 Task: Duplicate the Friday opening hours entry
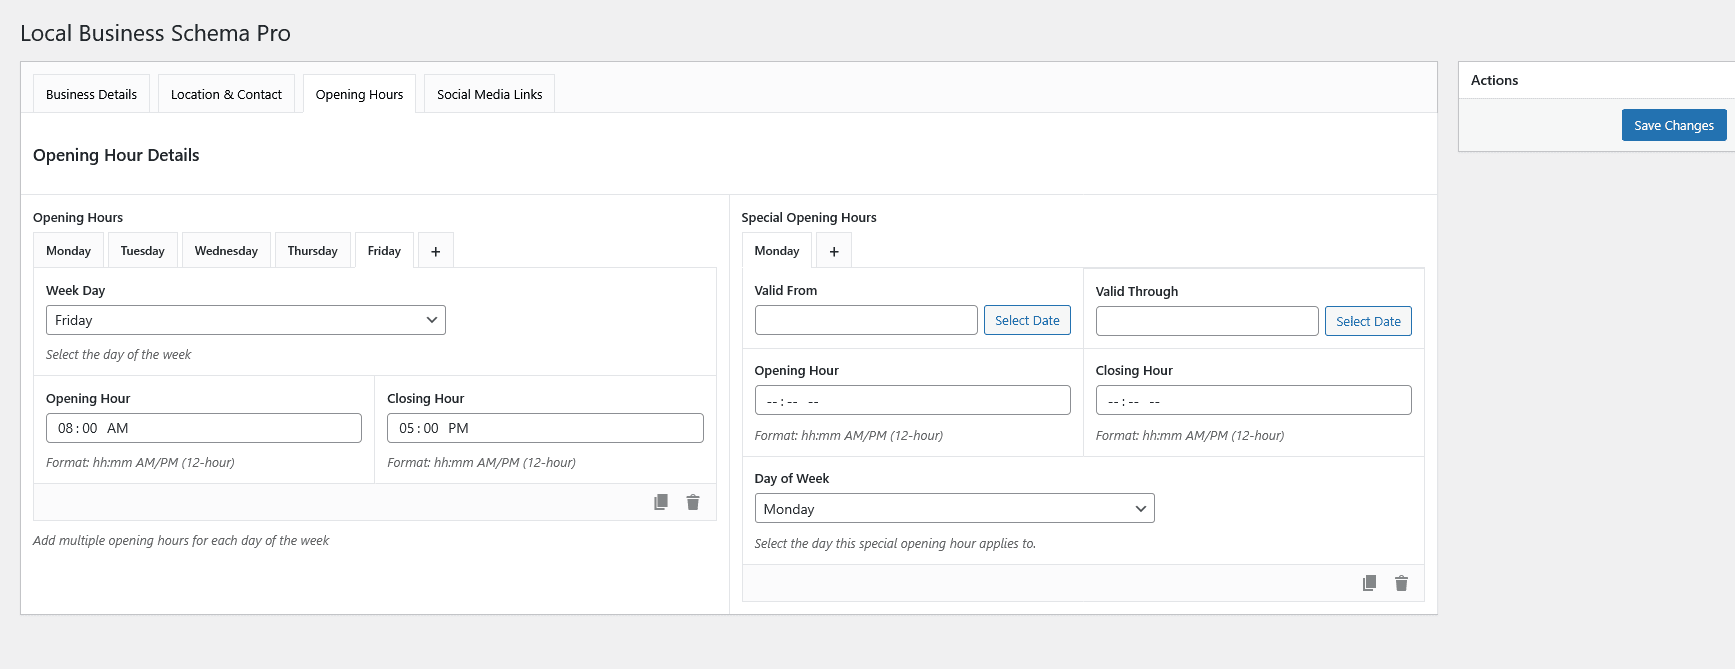pyautogui.click(x=661, y=502)
